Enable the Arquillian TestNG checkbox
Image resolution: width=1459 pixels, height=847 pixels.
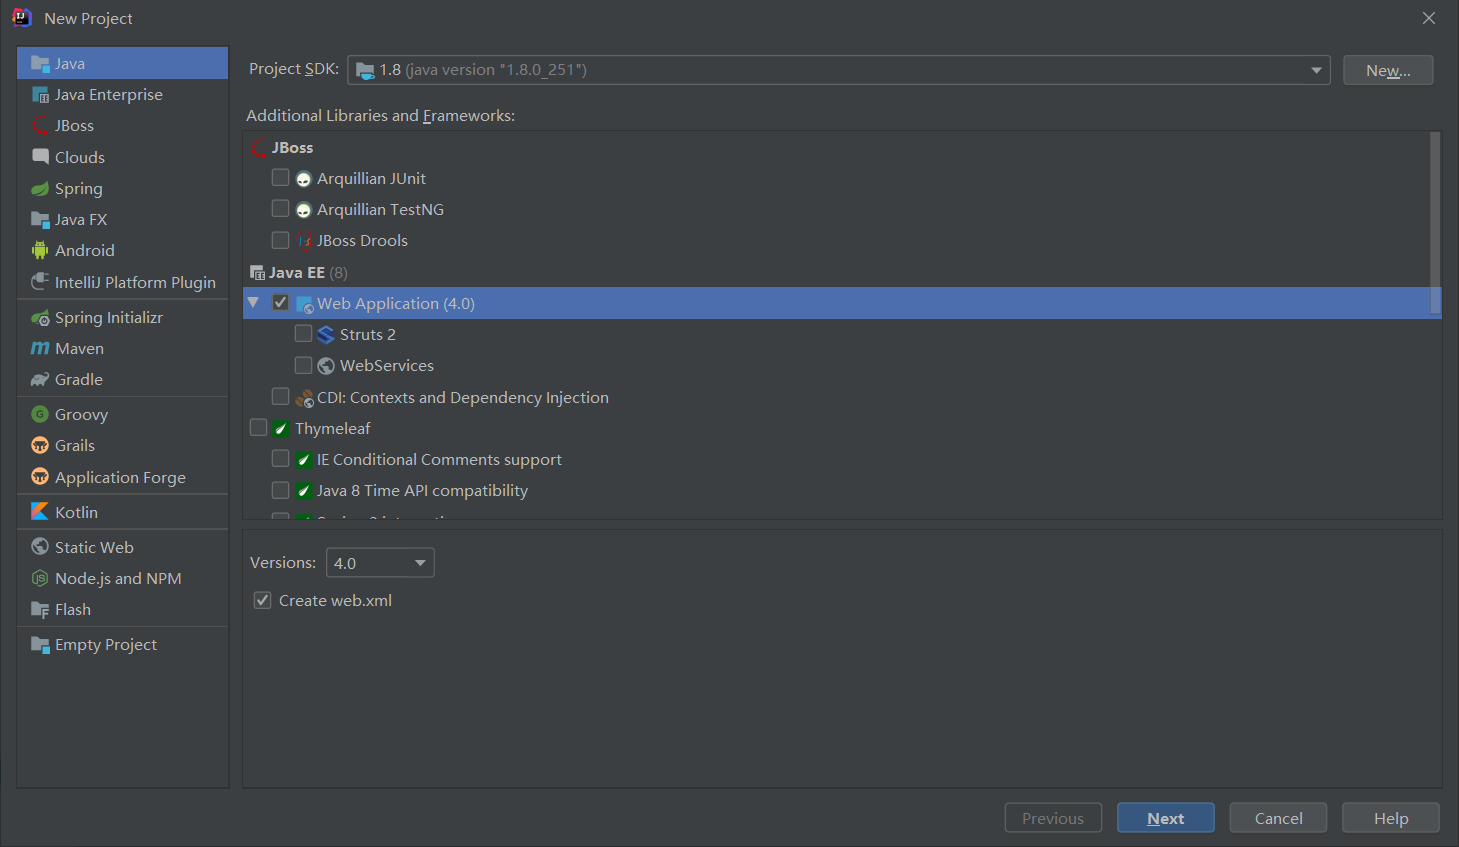pyautogui.click(x=280, y=209)
